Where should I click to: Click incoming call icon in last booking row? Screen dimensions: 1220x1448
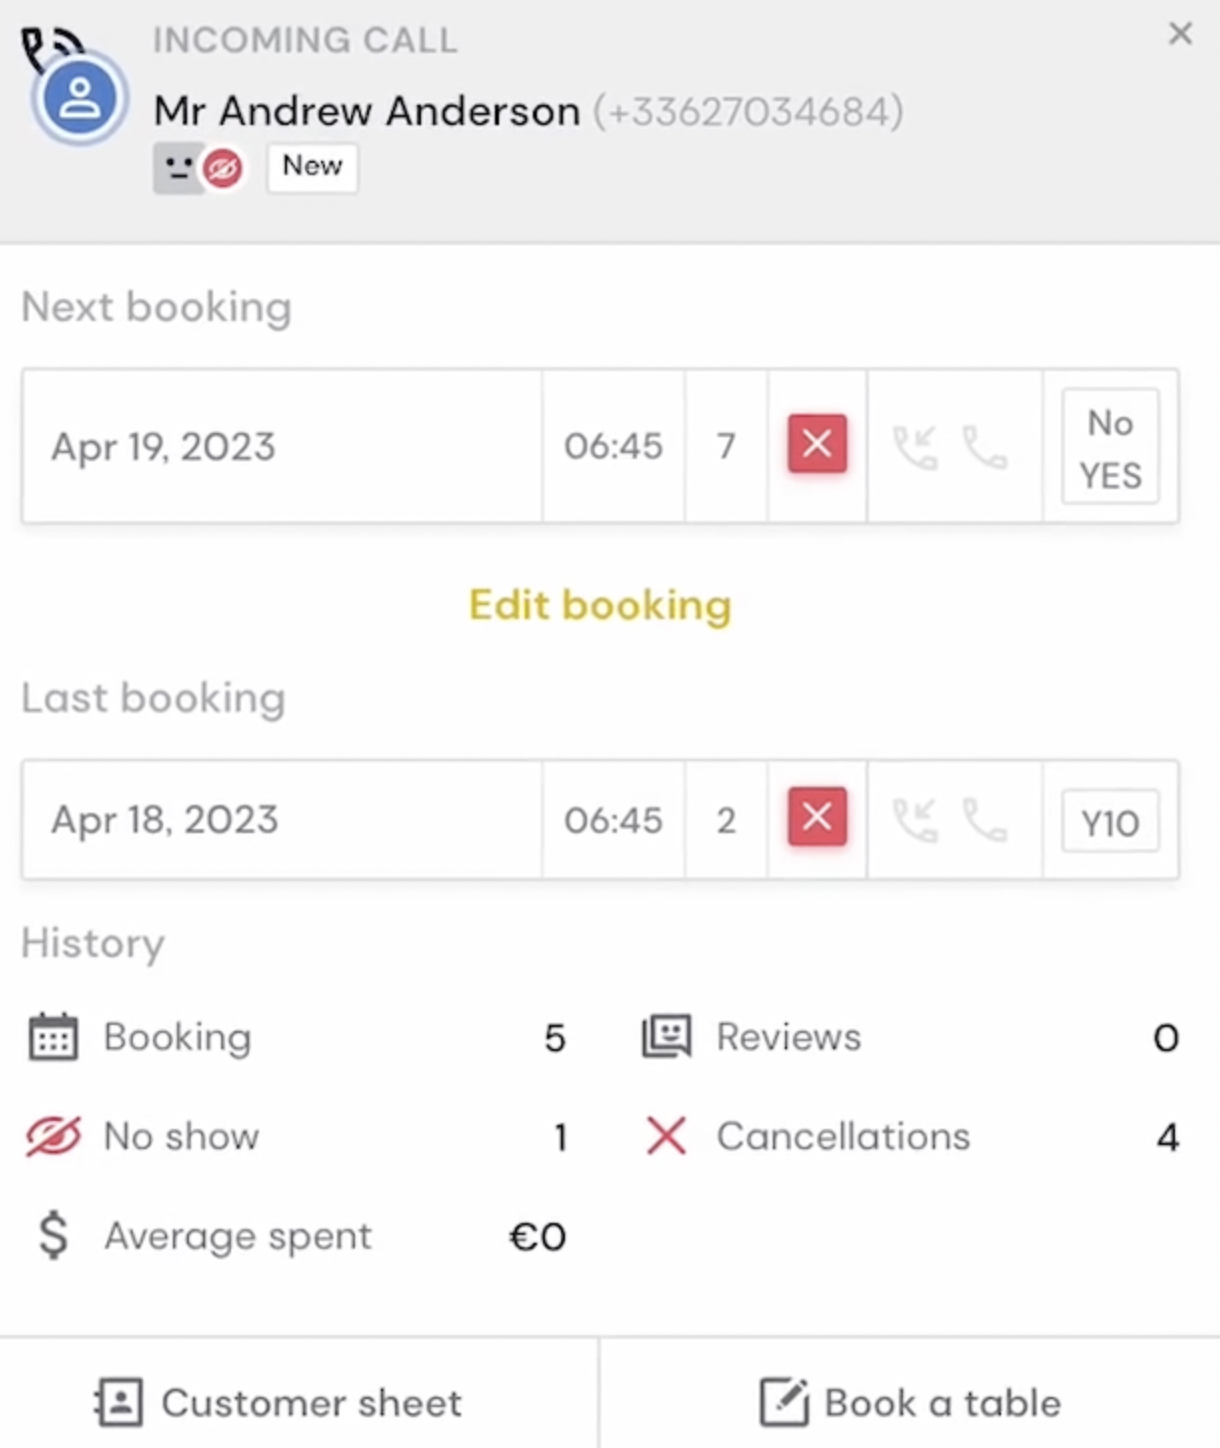tap(915, 821)
